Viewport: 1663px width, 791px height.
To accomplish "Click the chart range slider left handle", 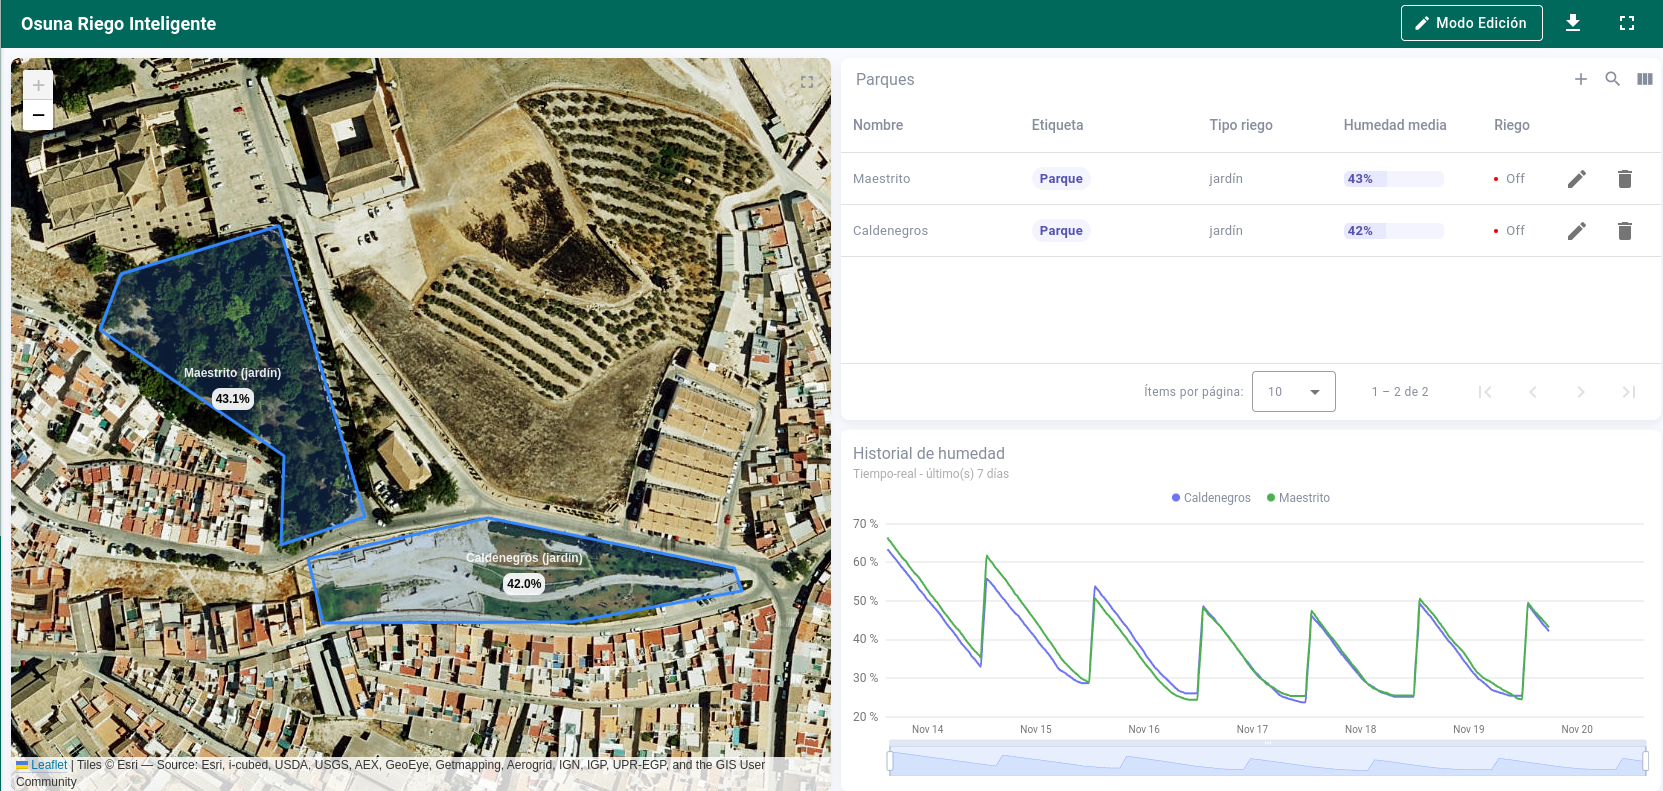I will (890, 761).
